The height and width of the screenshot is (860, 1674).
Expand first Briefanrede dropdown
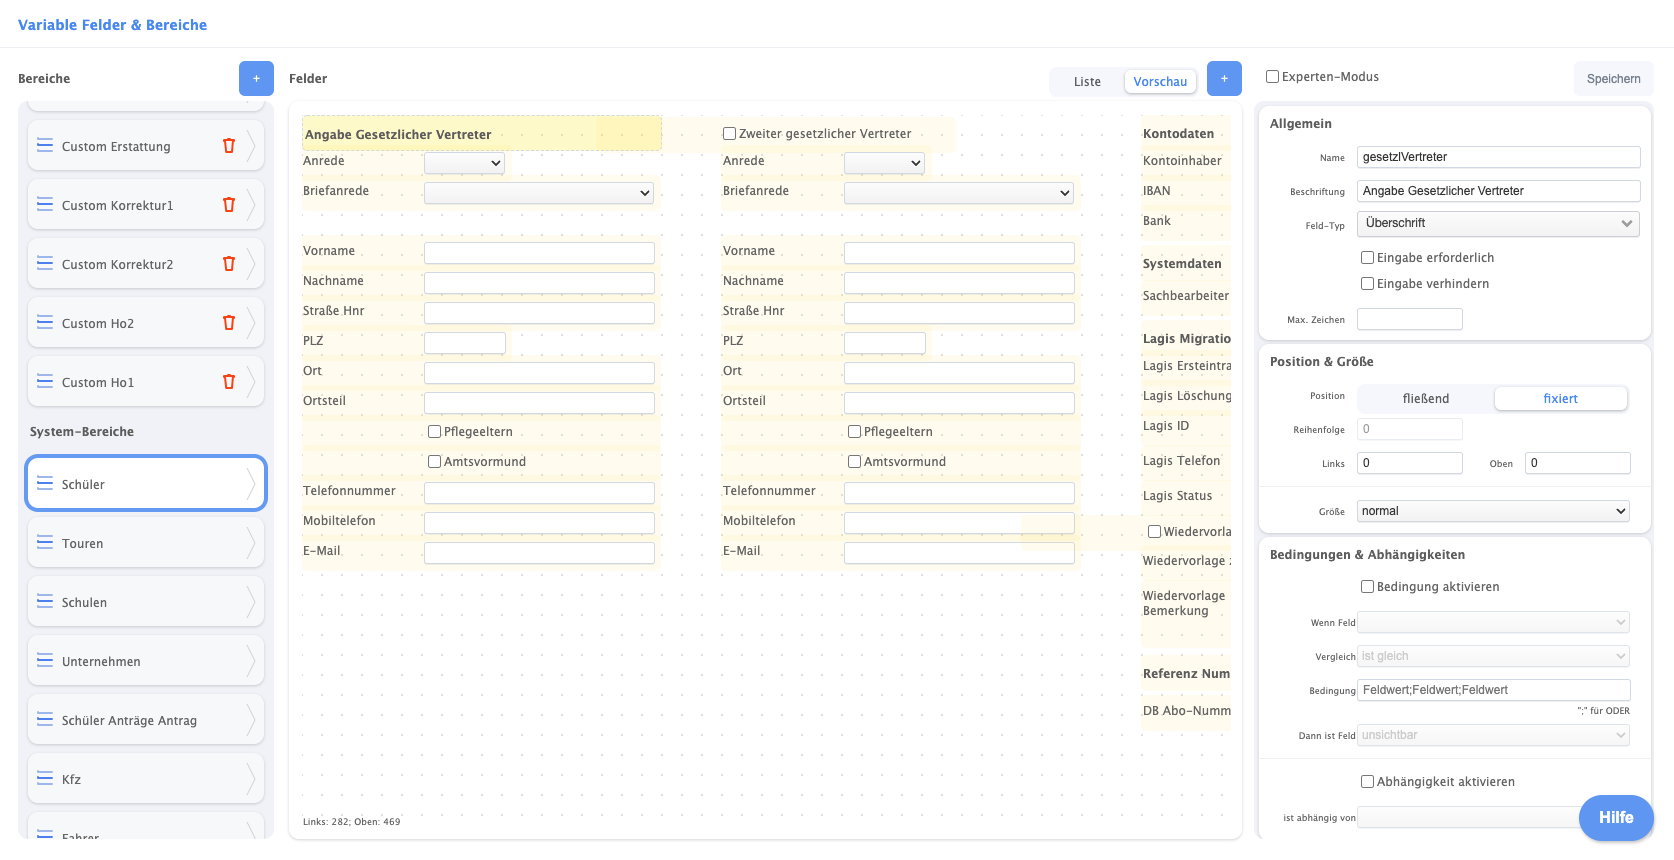538,193
